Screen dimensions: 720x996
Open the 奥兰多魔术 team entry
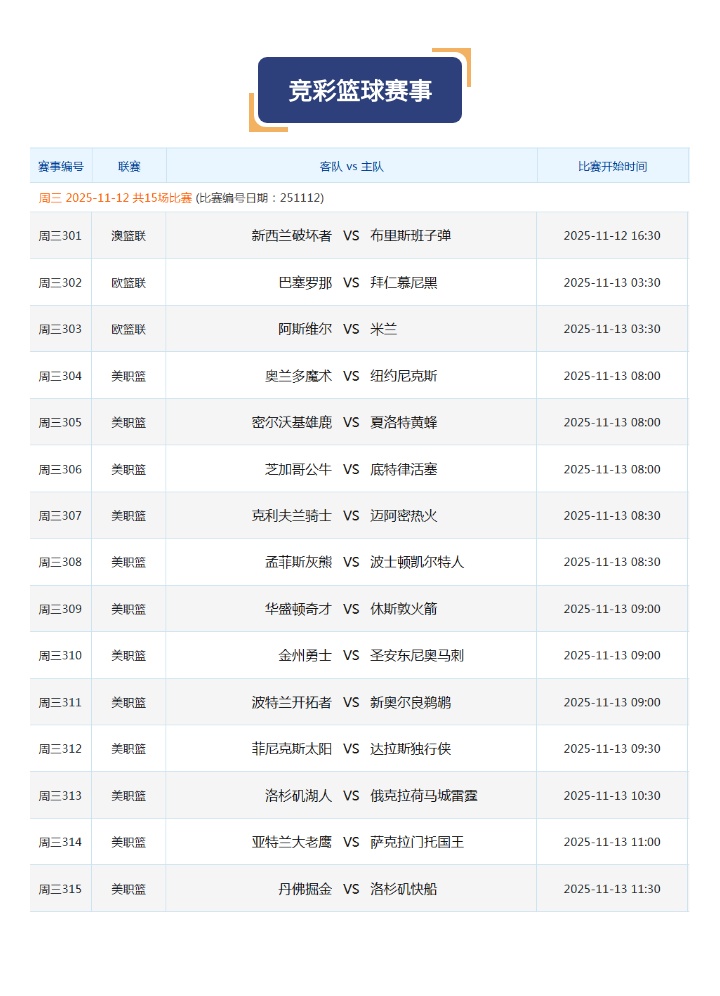click(x=298, y=376)
